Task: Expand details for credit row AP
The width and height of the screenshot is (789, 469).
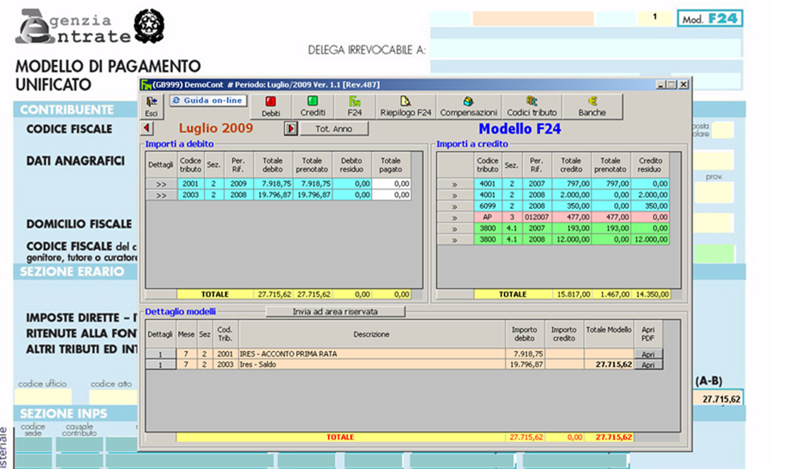Action: click(x=454, y=217)
